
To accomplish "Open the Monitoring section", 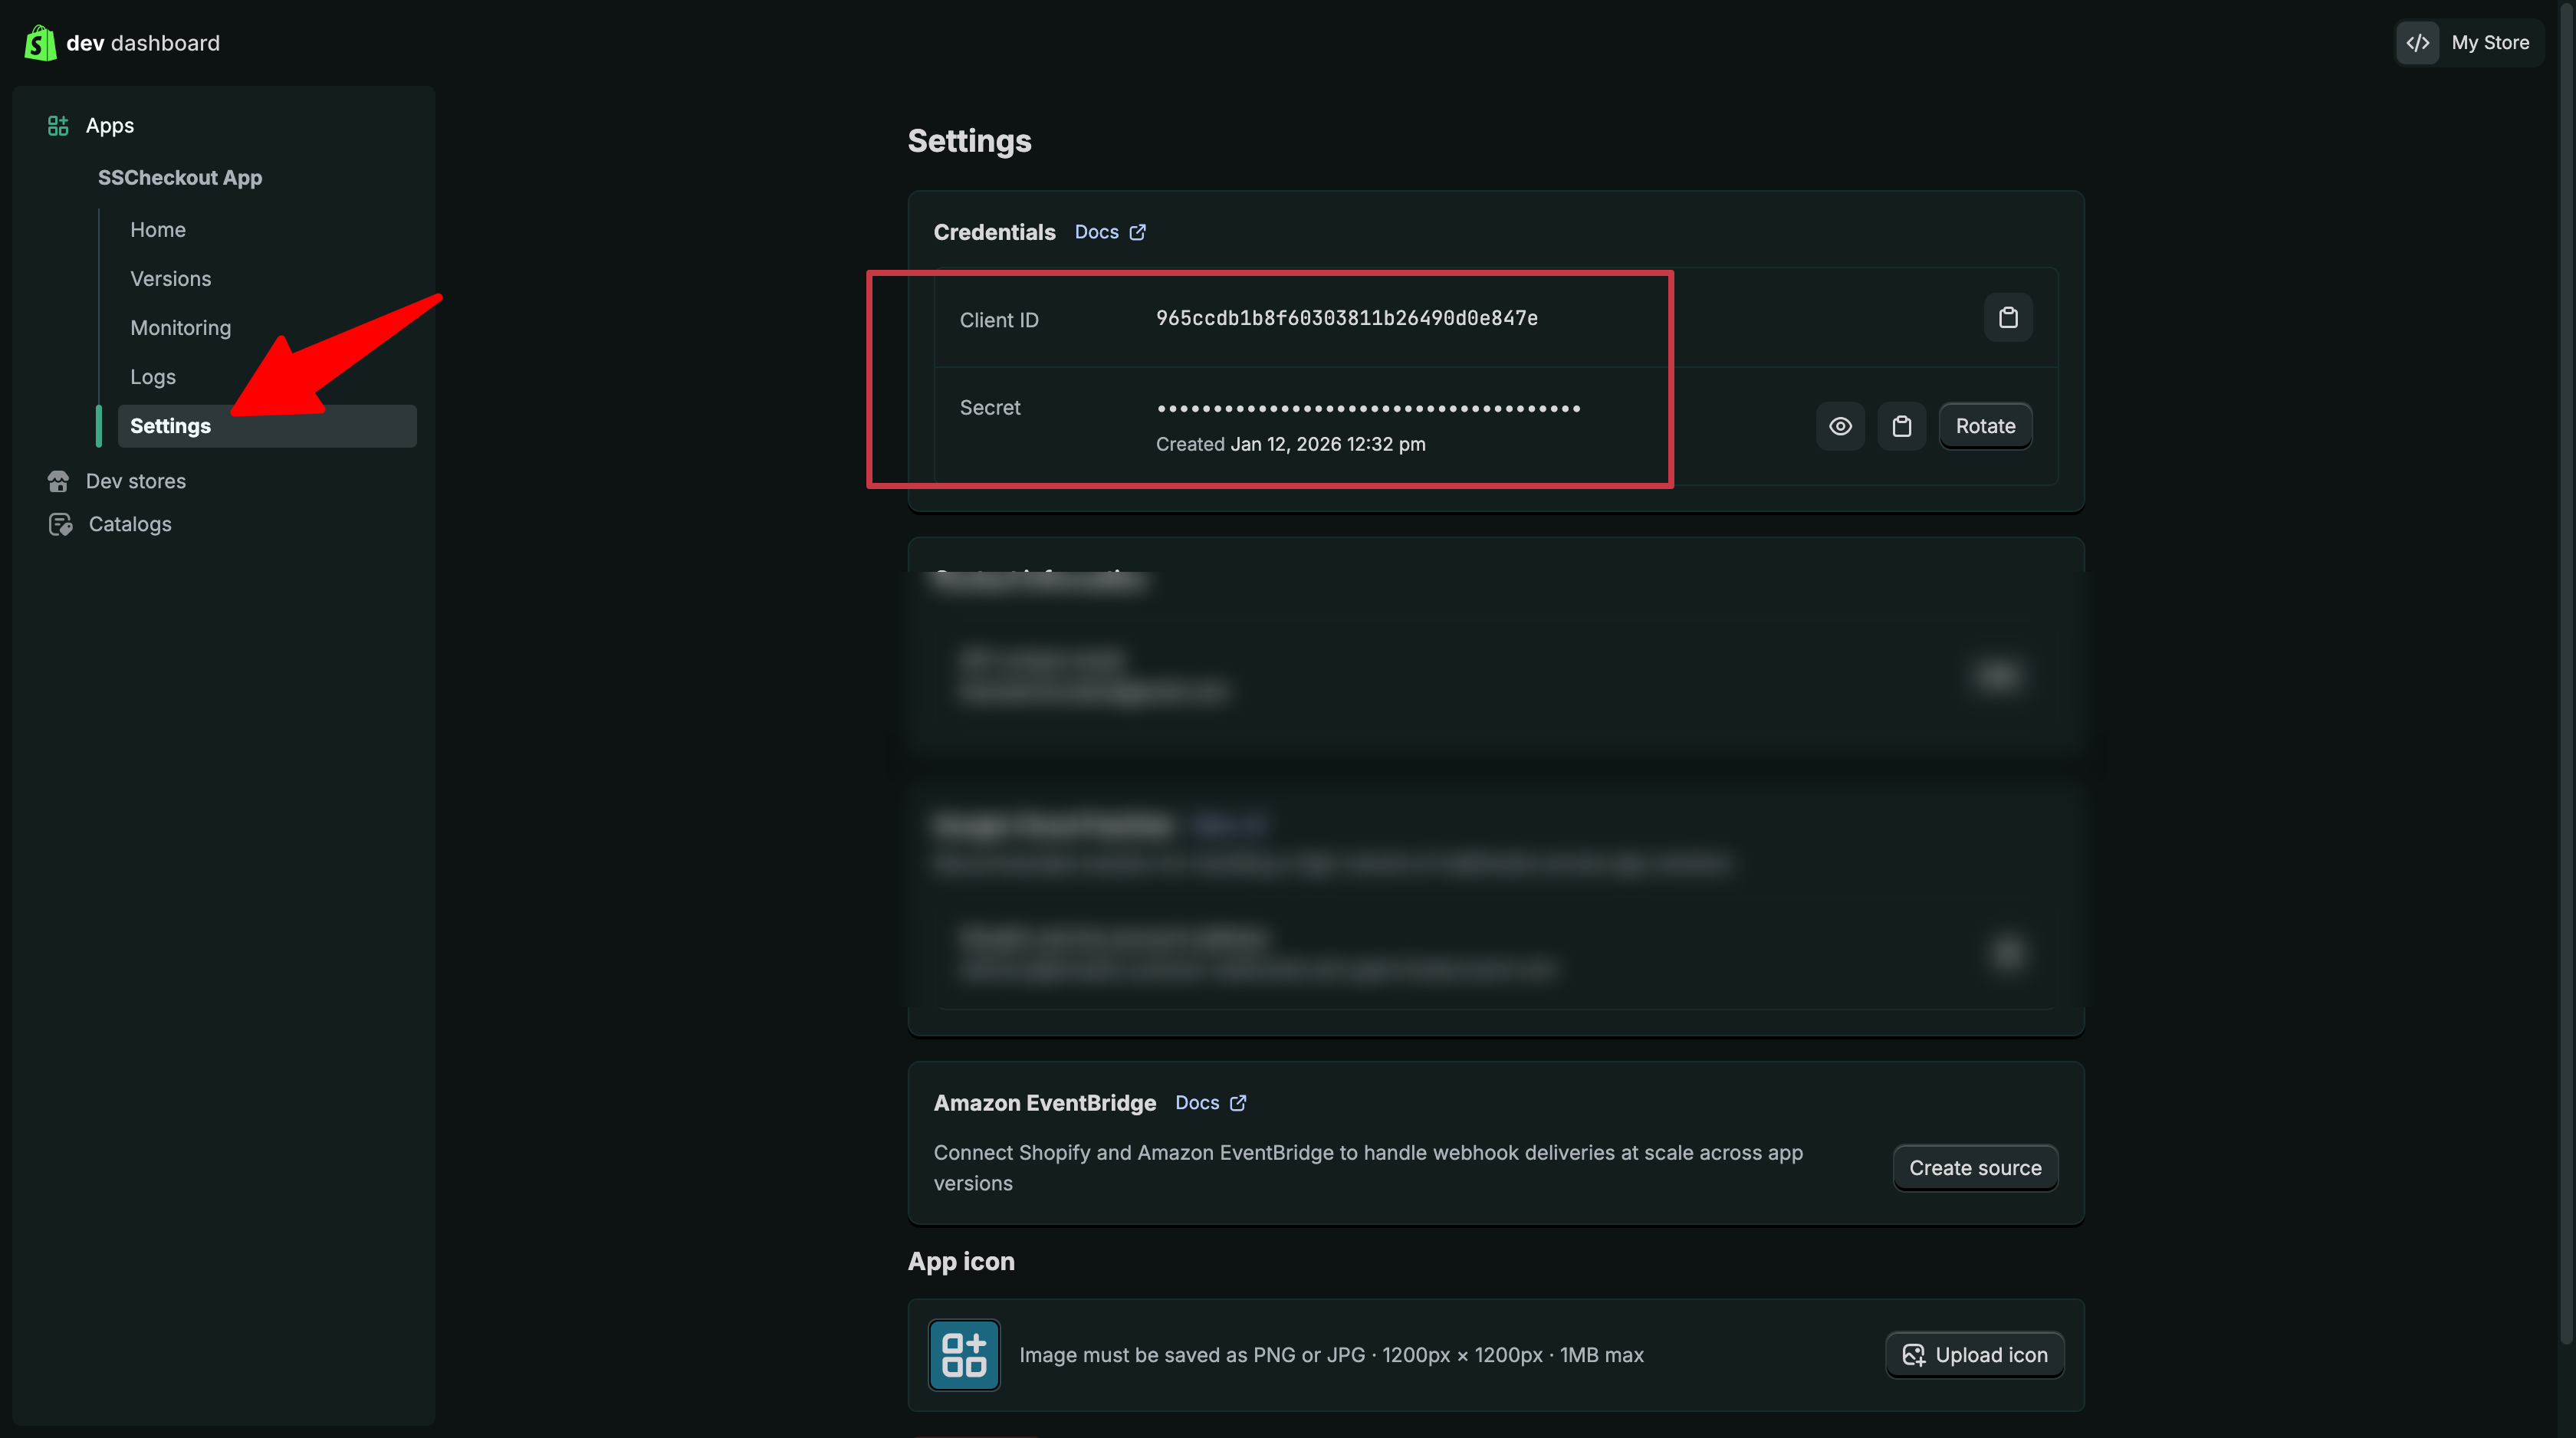I will [180, 327].
